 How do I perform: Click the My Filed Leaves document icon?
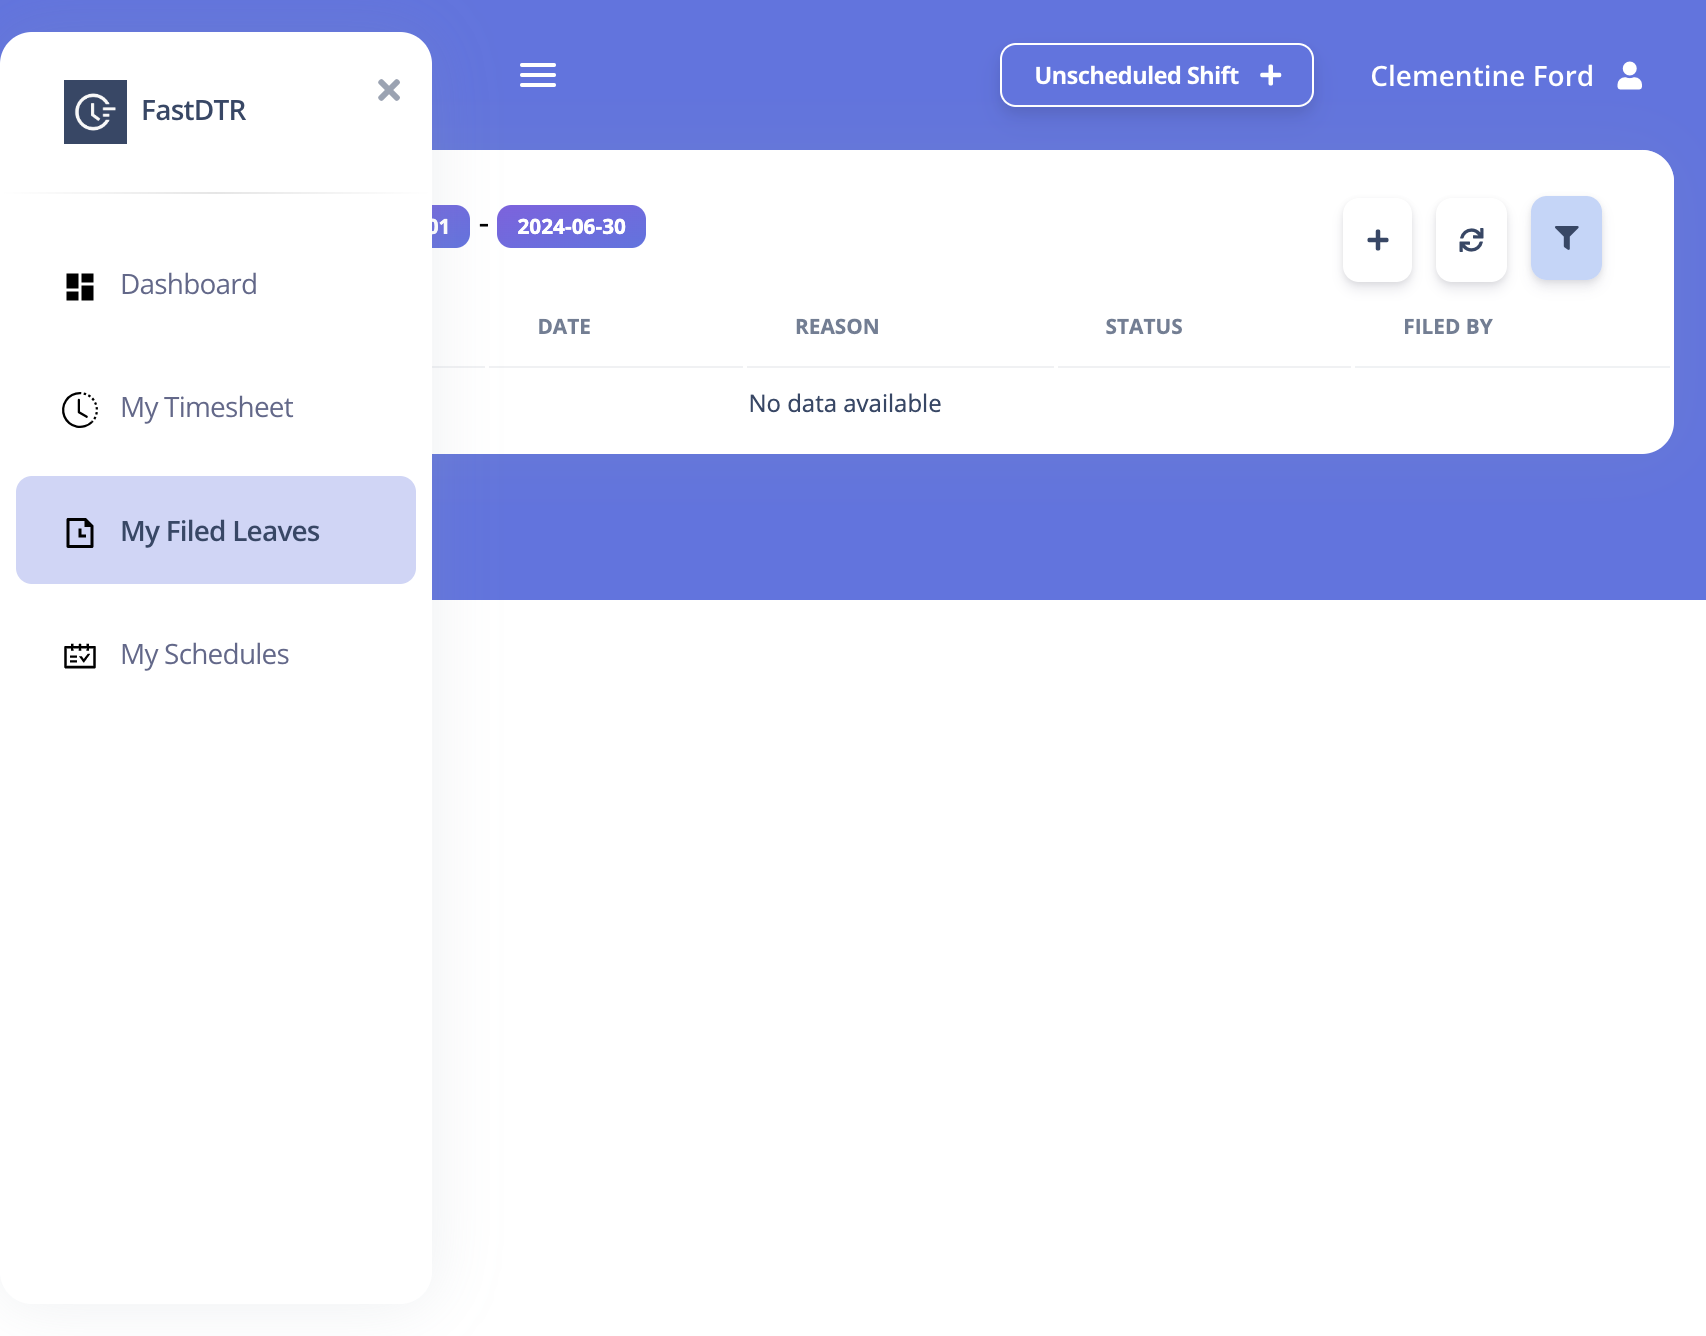(x=80, y=532)
